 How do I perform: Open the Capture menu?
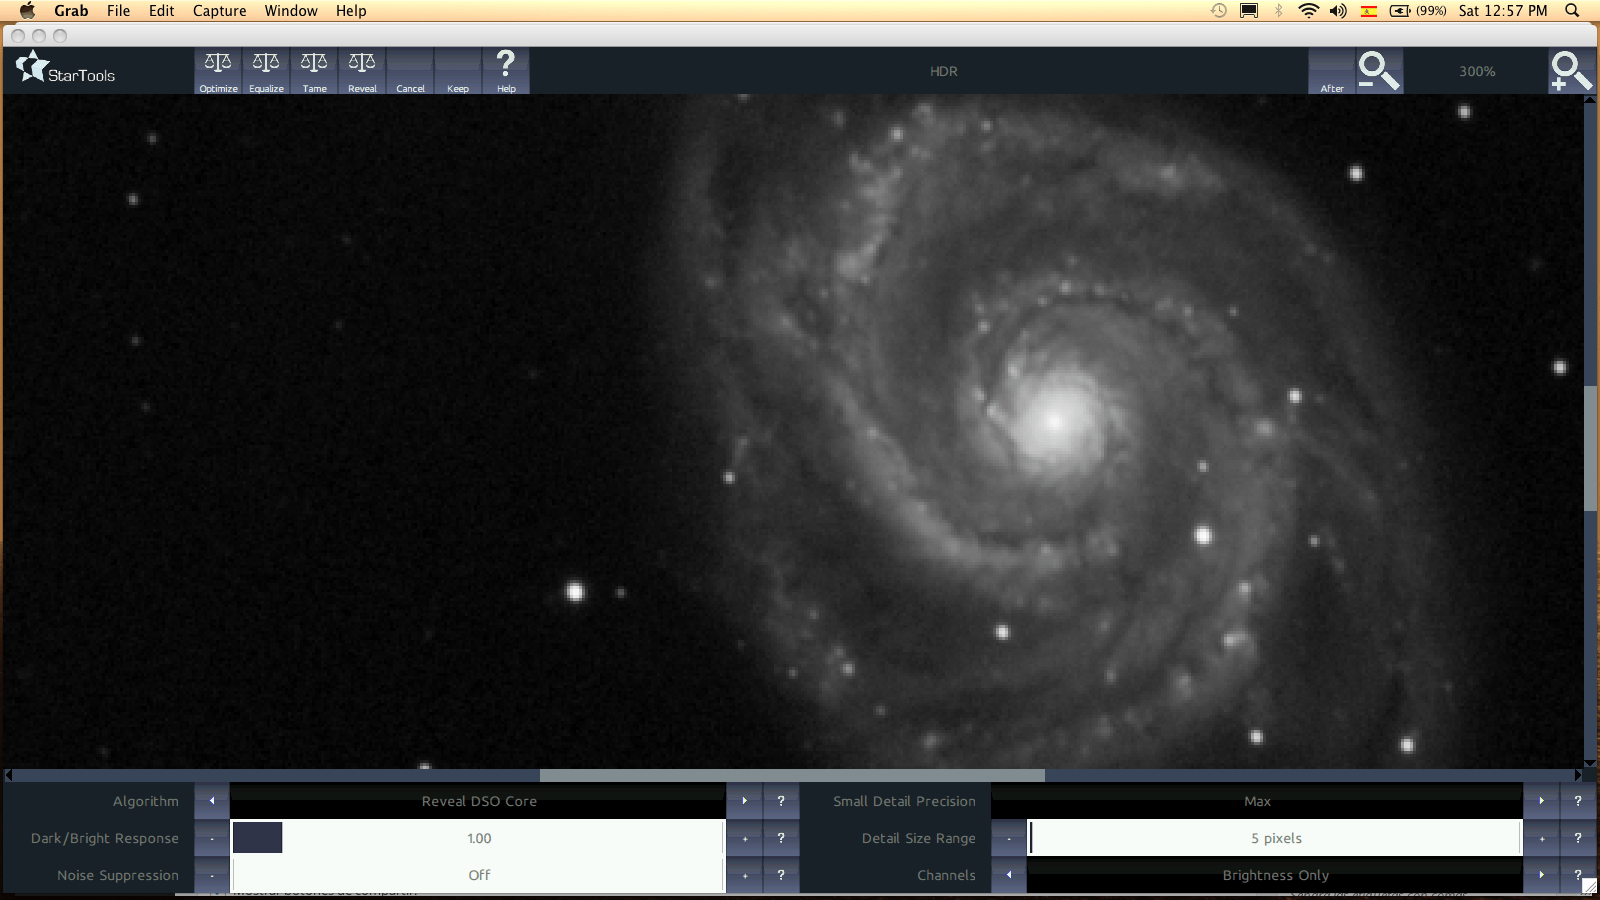(x=219, y=11)
